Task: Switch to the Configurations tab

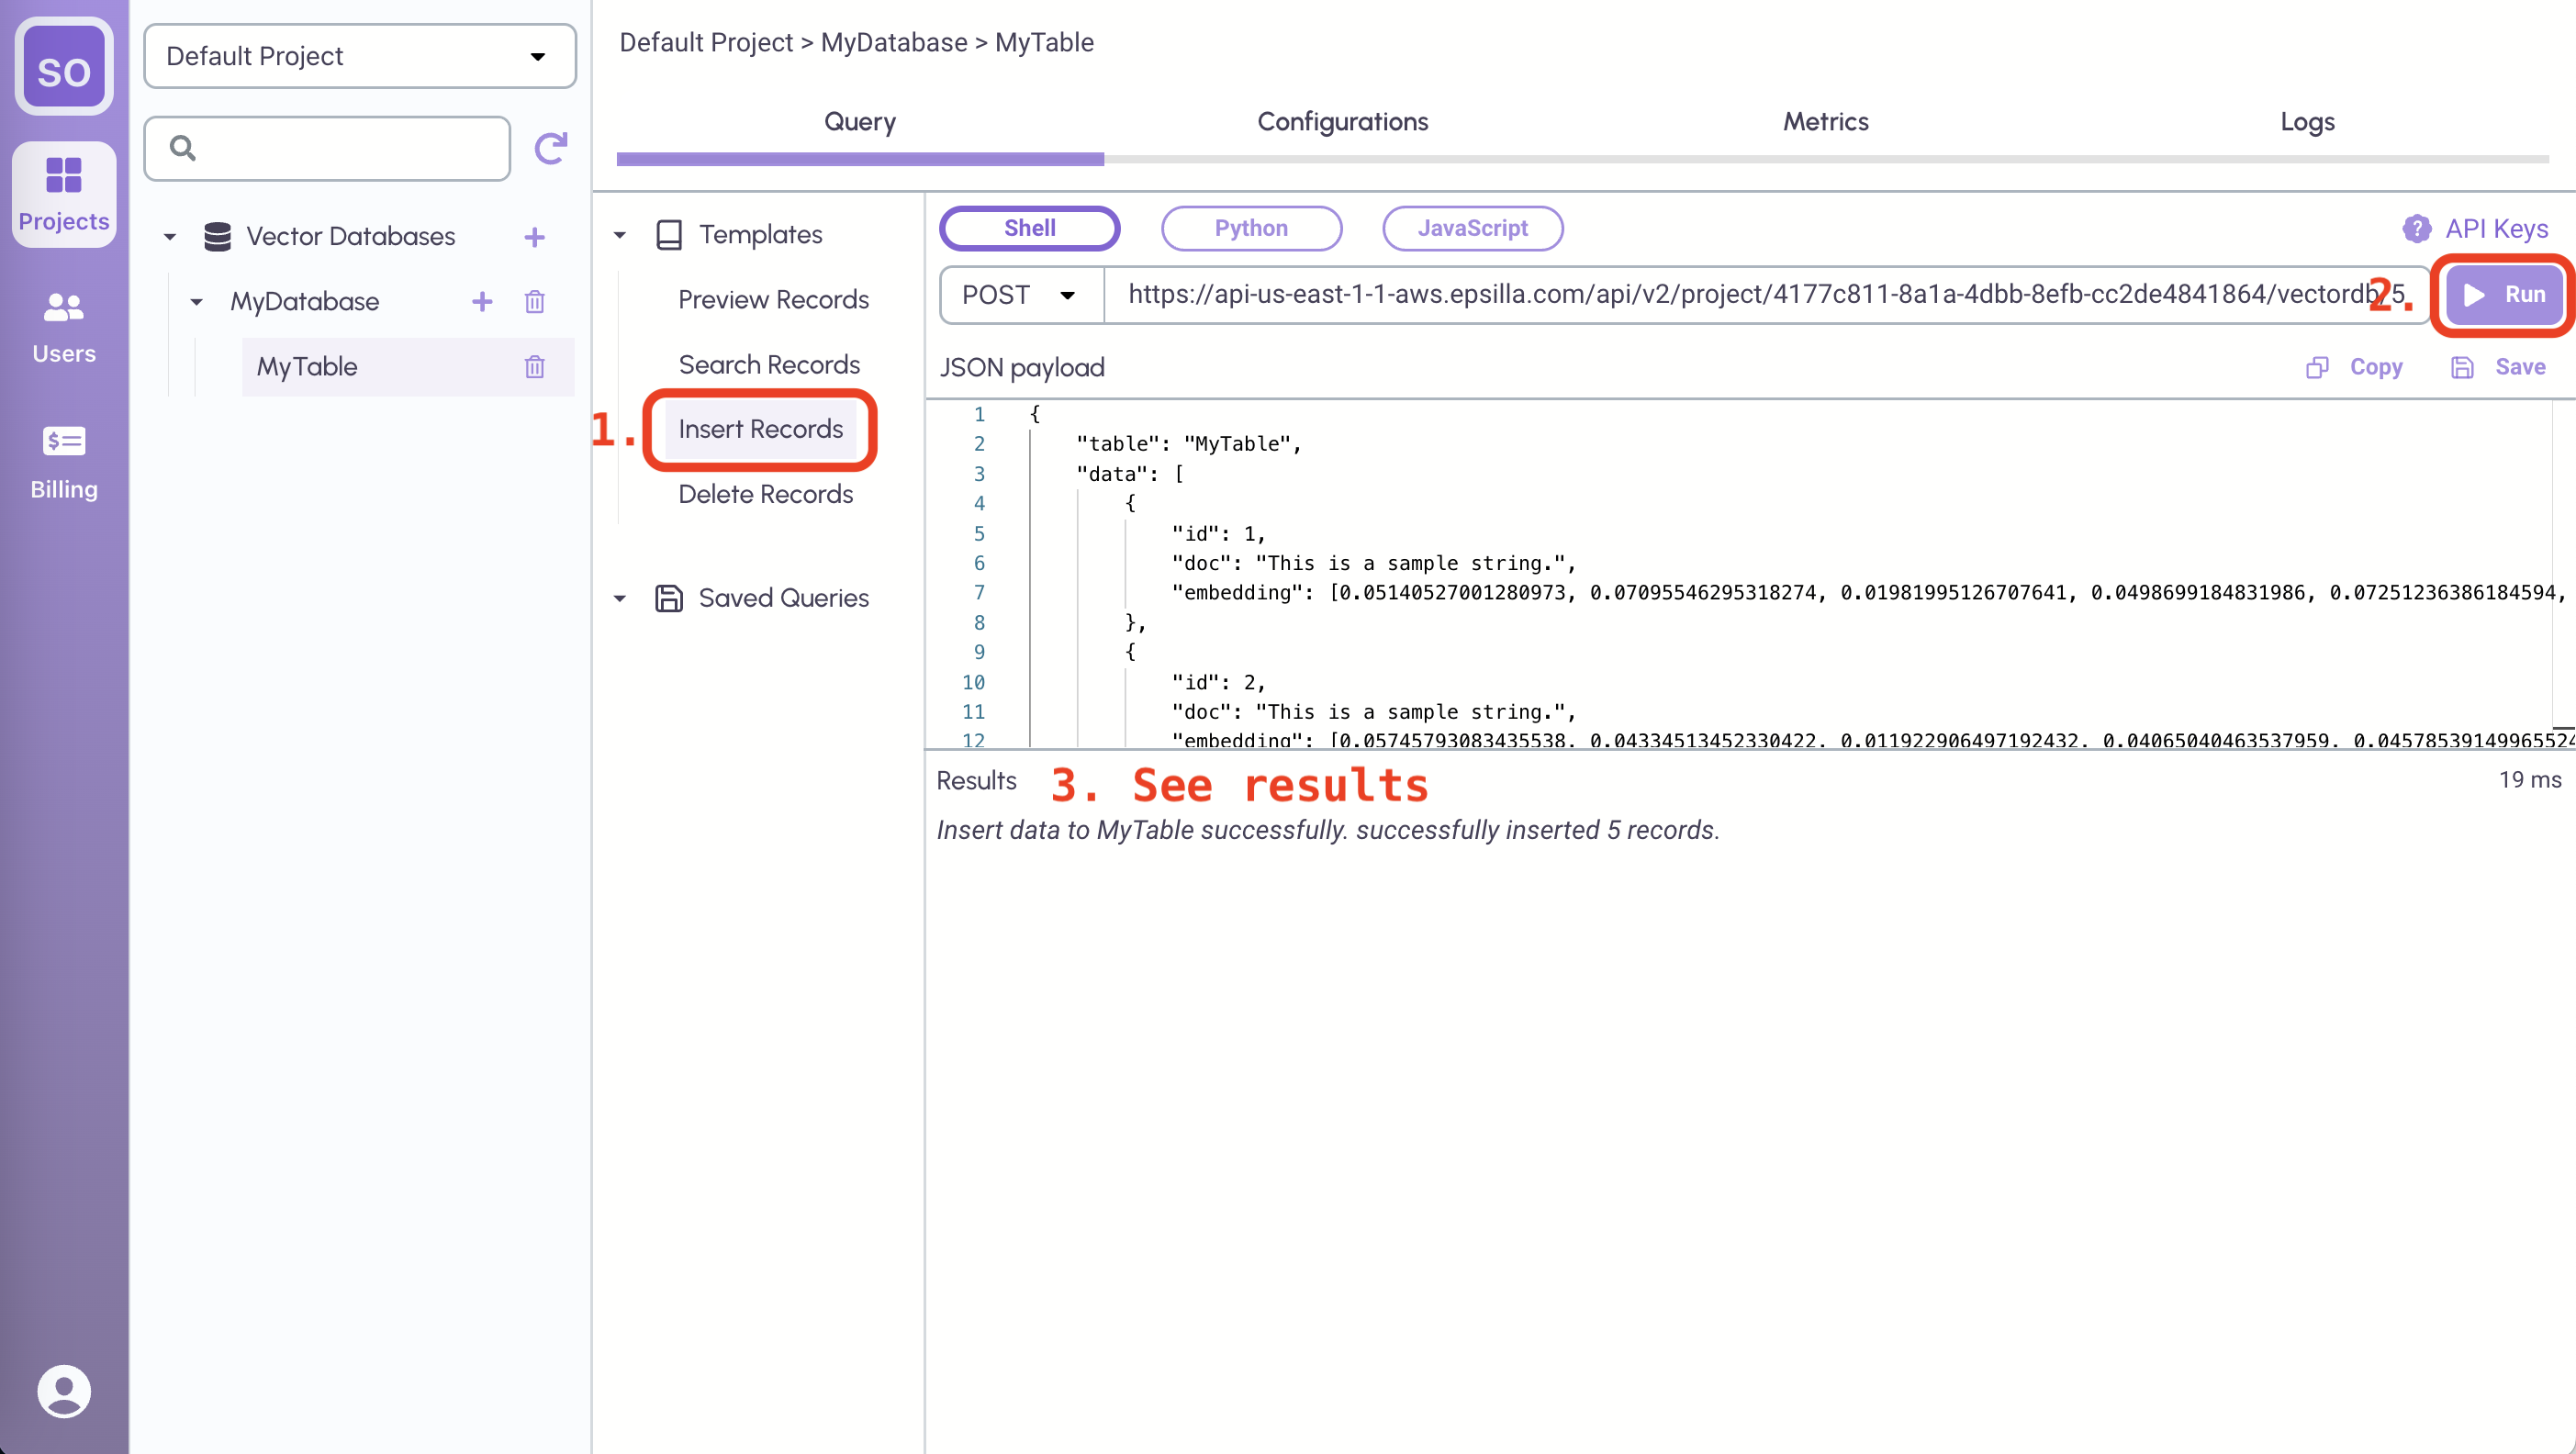Action: [1342, 122]
